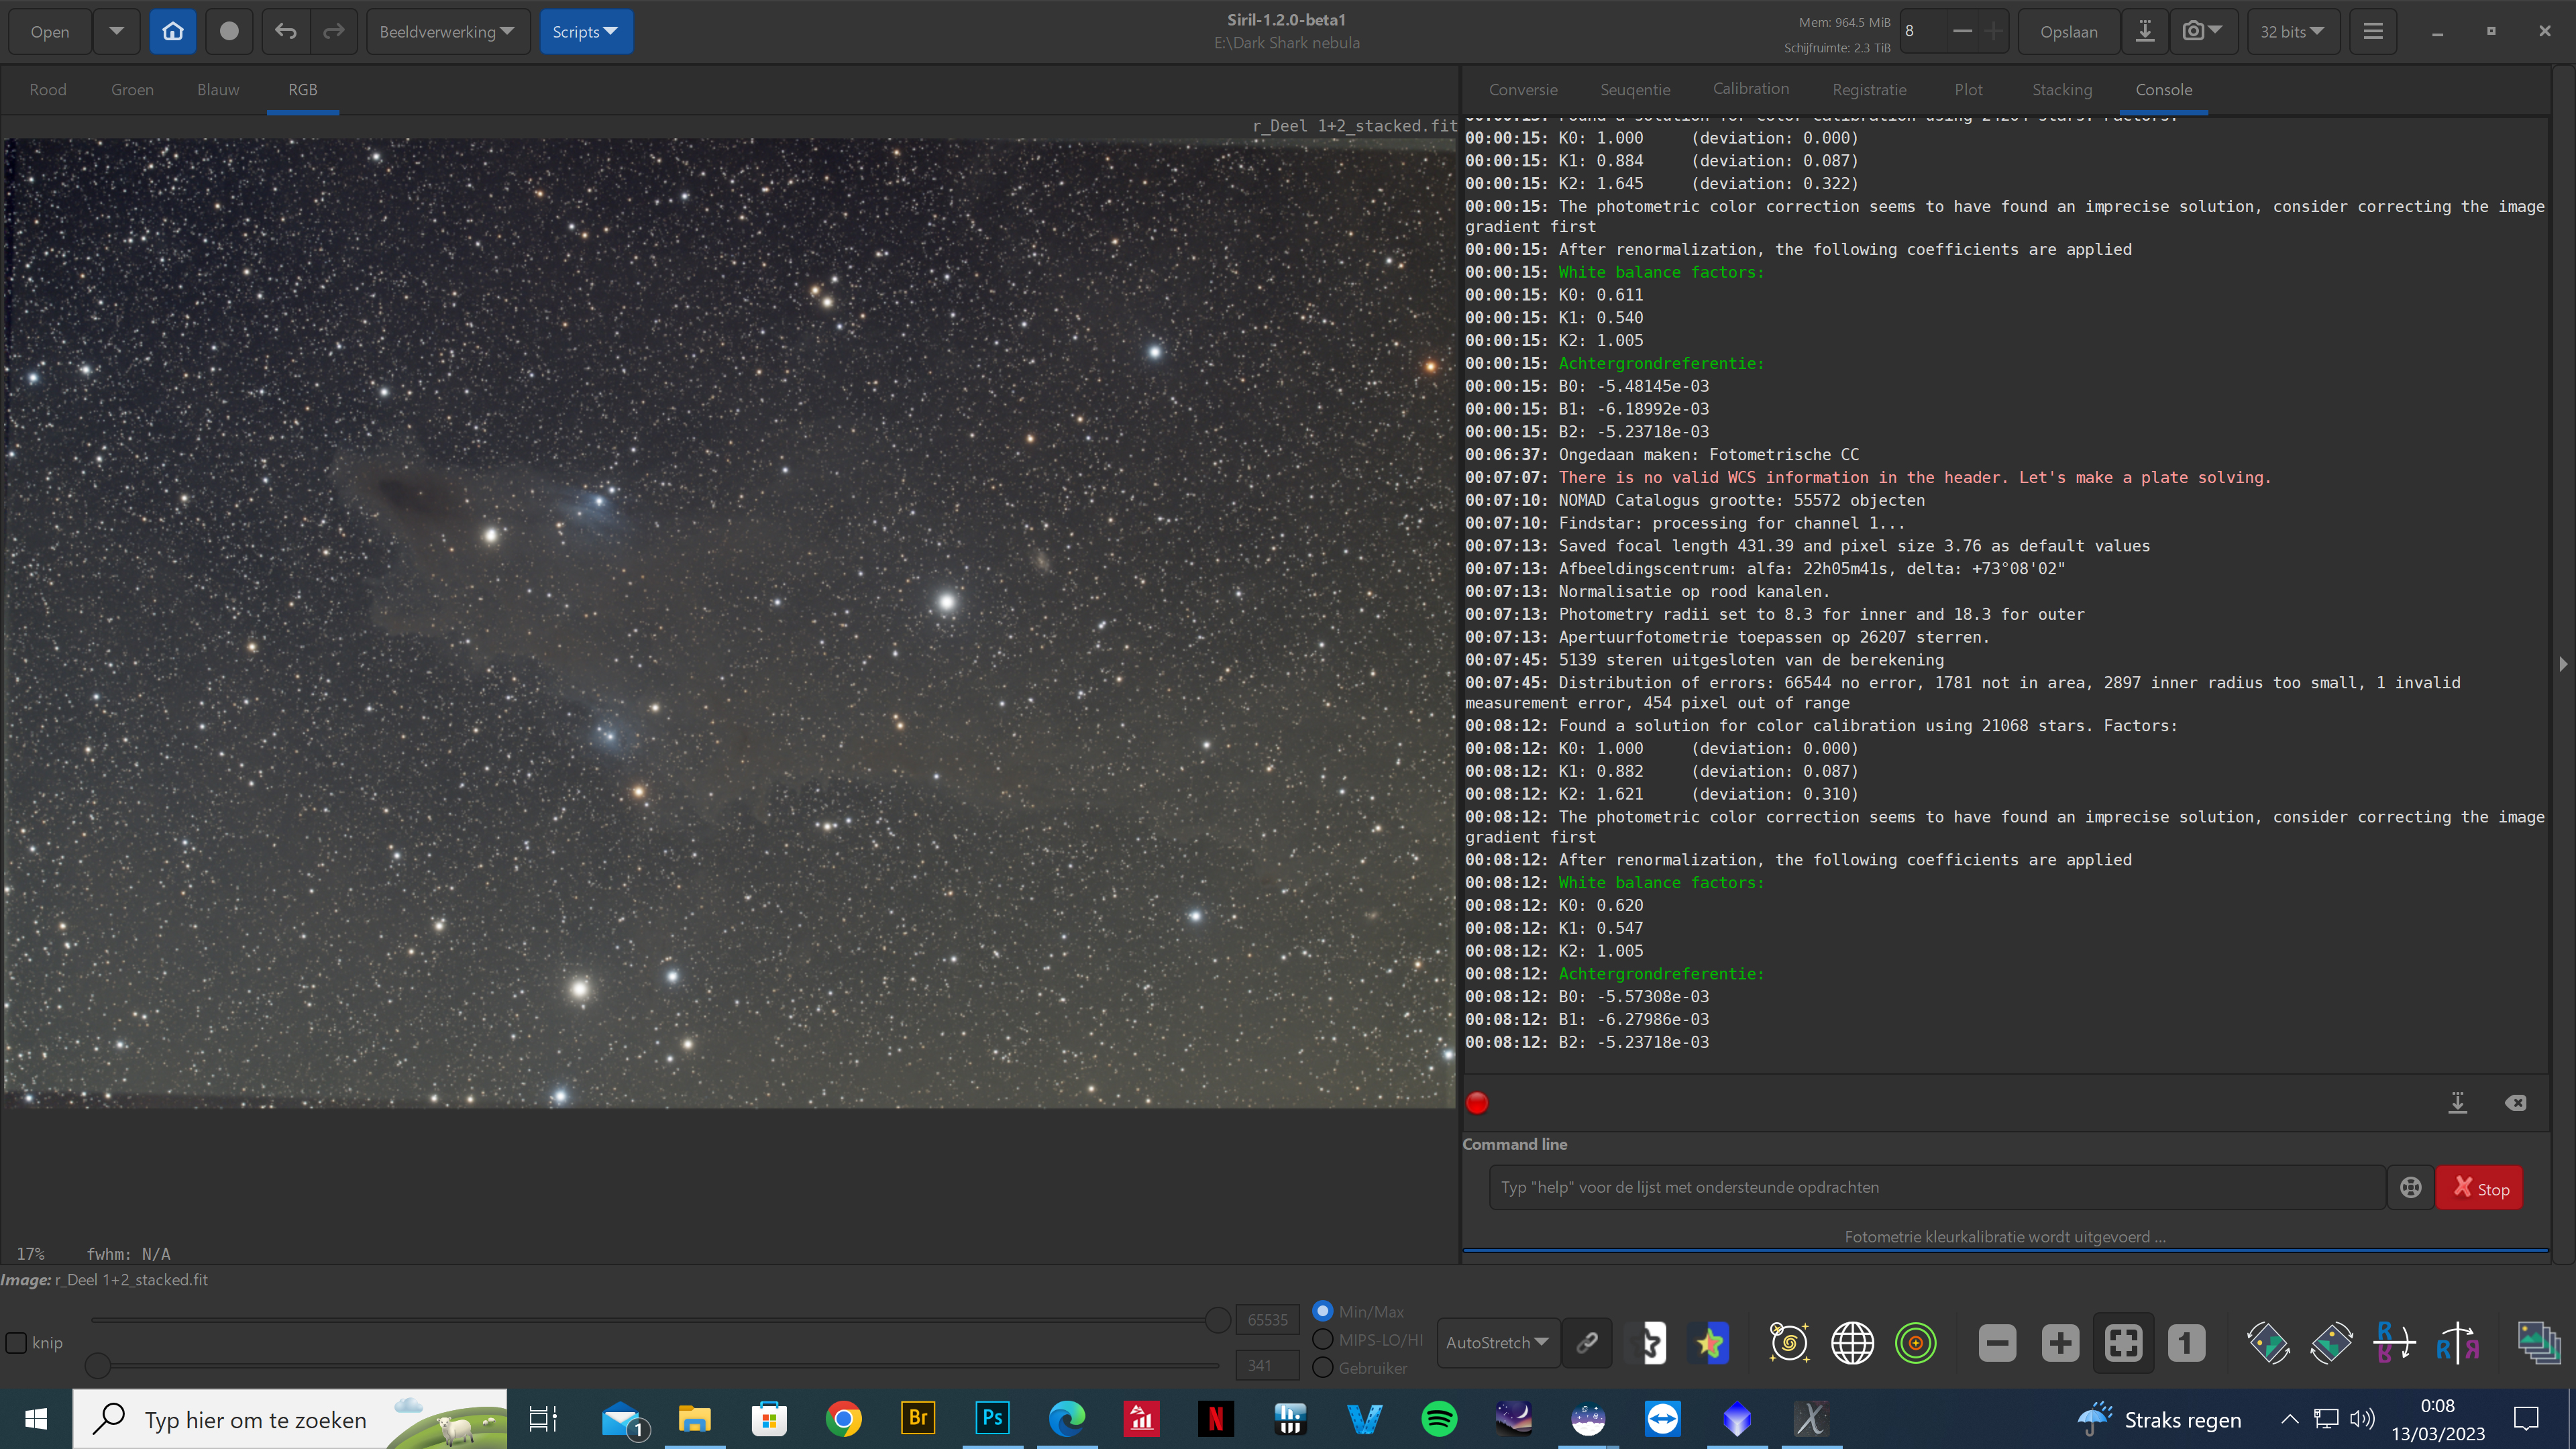Open the 32 bits depth dropdown
2576x1449 pixels.
(x=2291, y=31)
